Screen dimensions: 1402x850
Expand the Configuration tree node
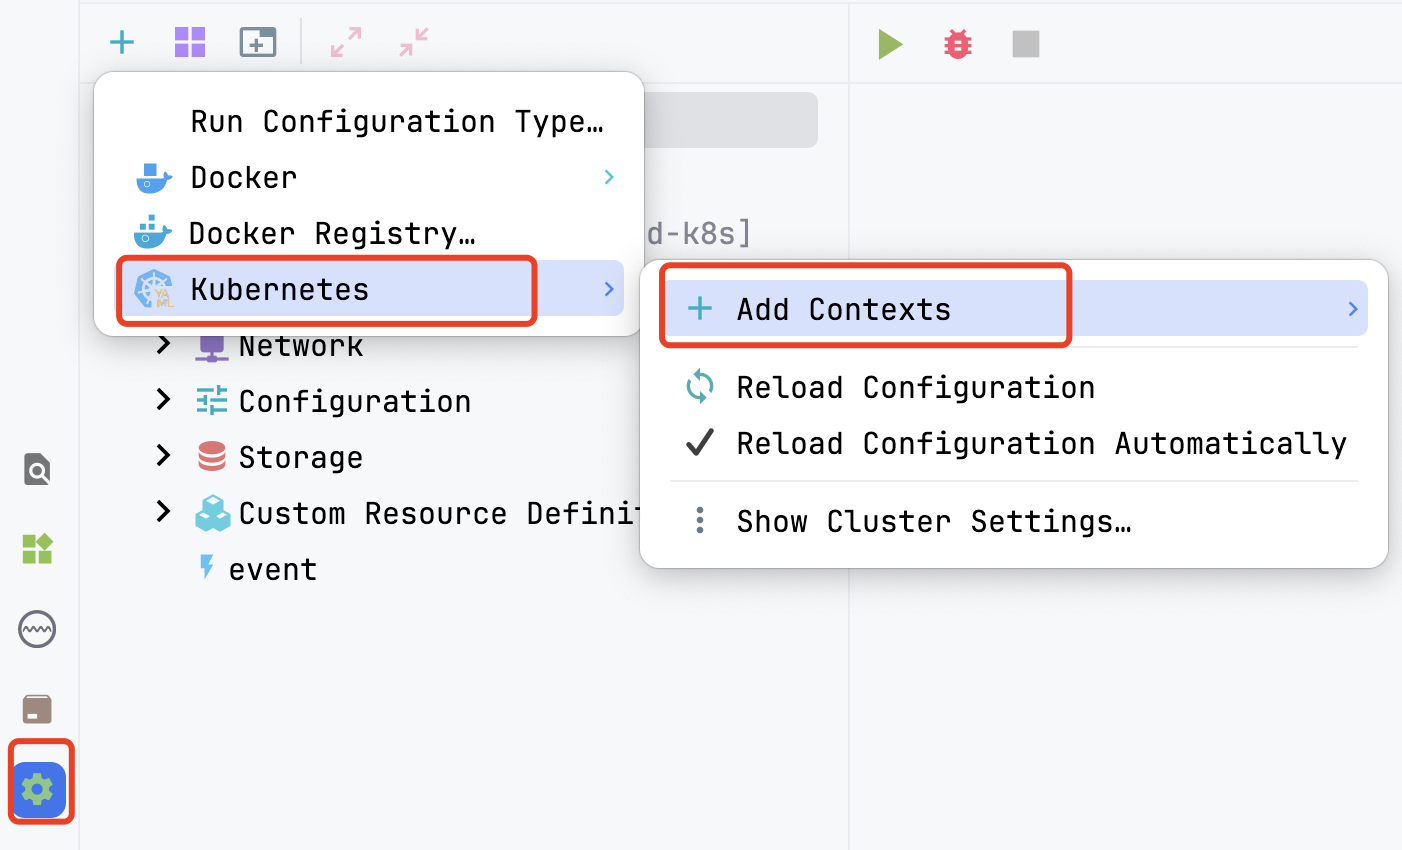[x=164, y=400]
